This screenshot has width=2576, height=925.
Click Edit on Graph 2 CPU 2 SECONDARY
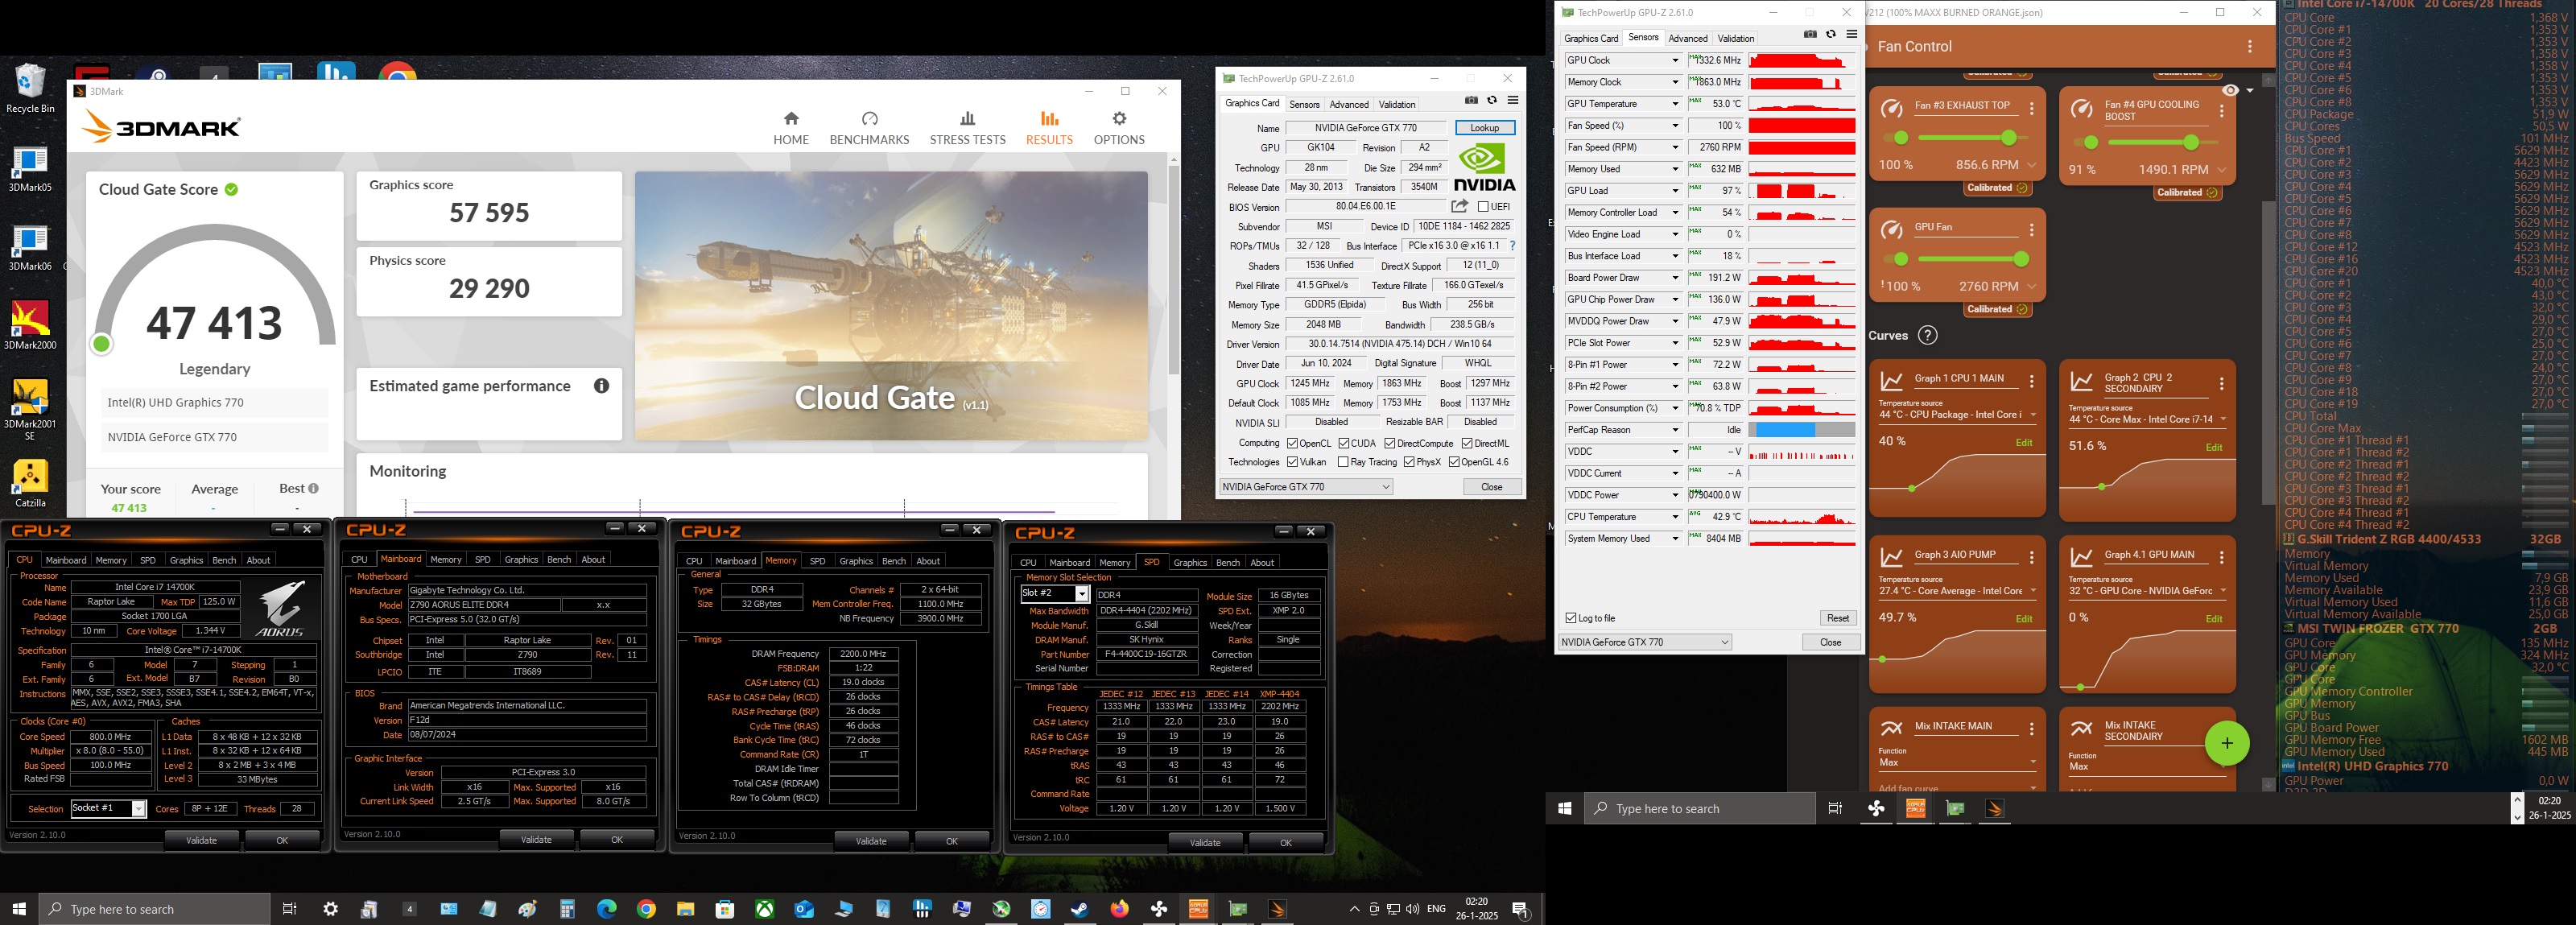point(2213,448)
